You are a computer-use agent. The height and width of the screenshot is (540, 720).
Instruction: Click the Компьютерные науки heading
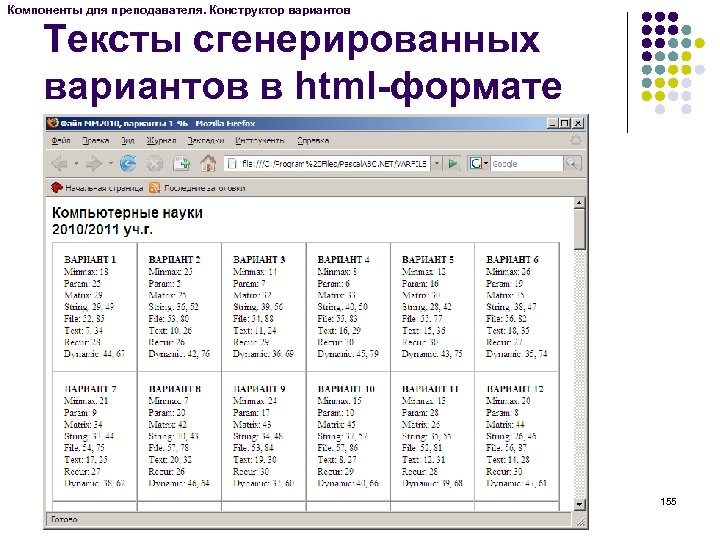(127, 213)
